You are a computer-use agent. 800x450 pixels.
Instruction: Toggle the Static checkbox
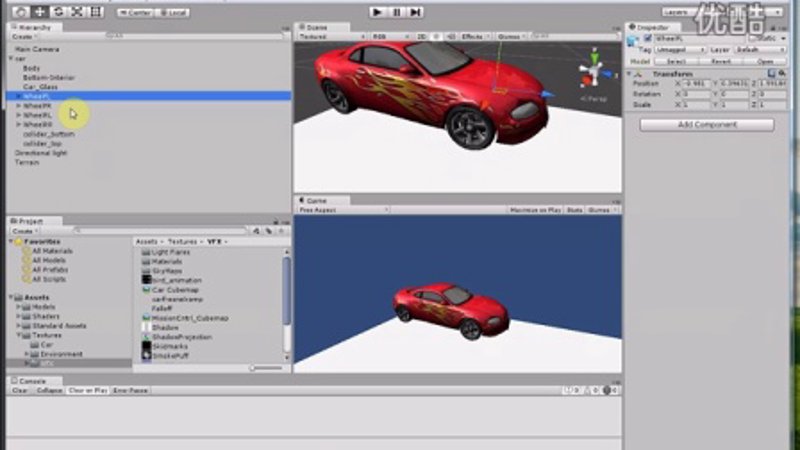pyautogui.click(x=752, y=38)
